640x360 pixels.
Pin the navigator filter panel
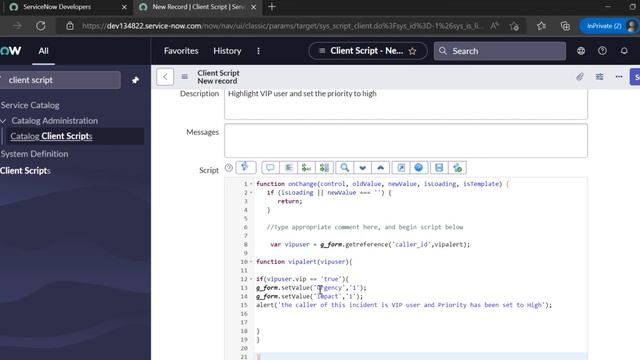click(136, 80)
